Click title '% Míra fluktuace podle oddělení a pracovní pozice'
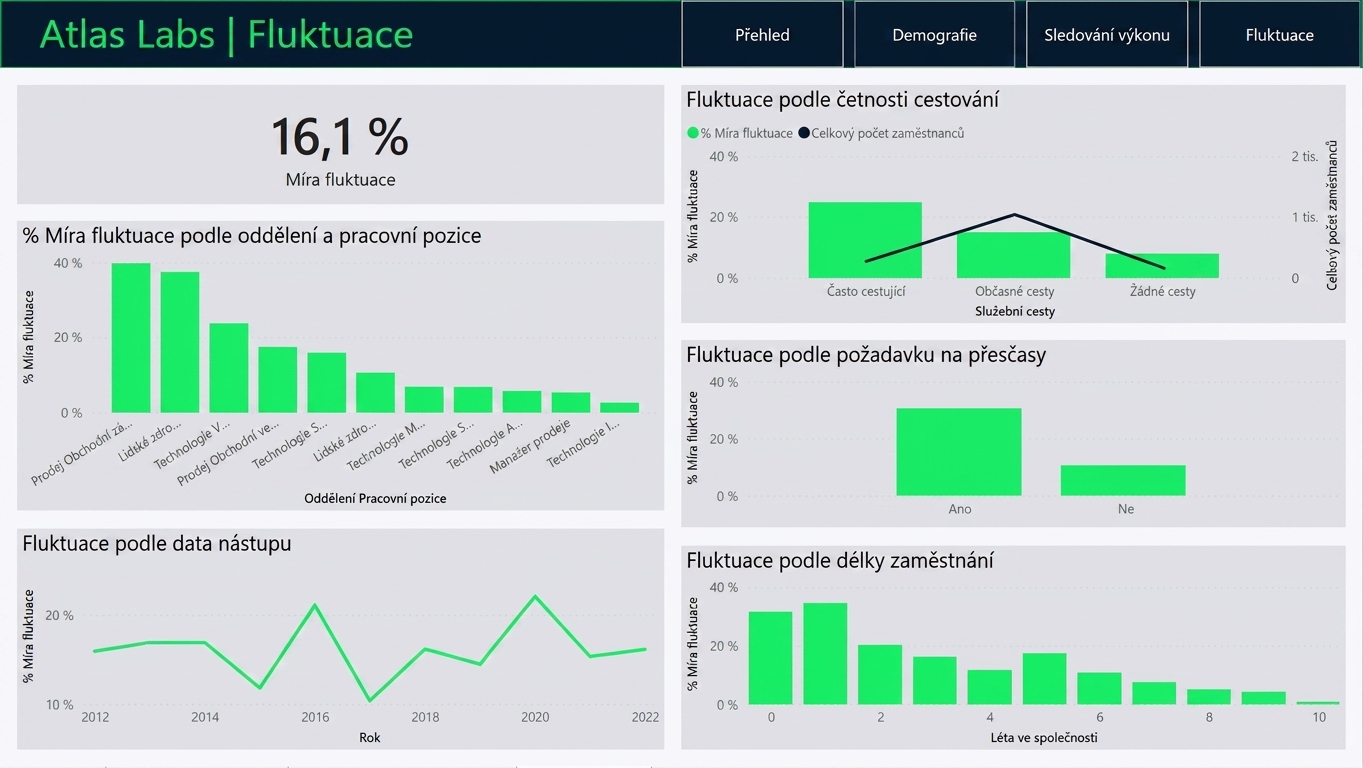Image resolution: width=1363 pixels, height=768 pixels. (x=252, y=236)
